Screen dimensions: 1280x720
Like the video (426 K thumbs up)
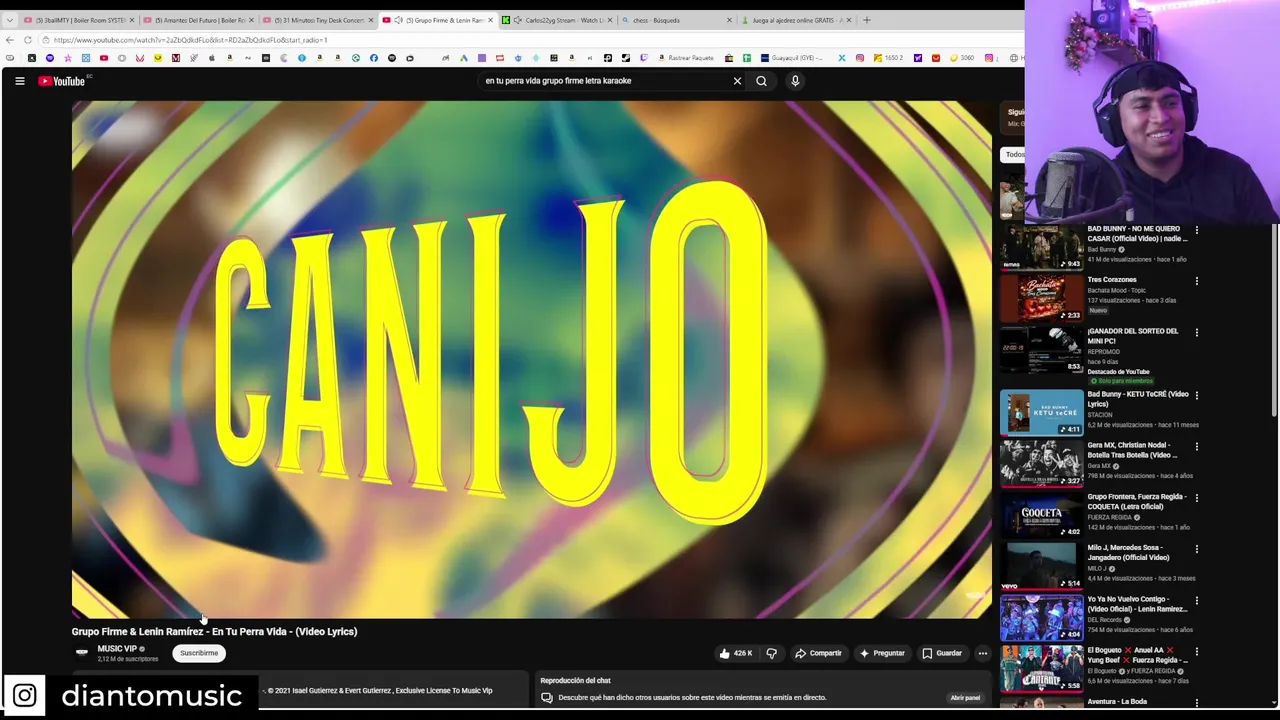click(735, 653)
